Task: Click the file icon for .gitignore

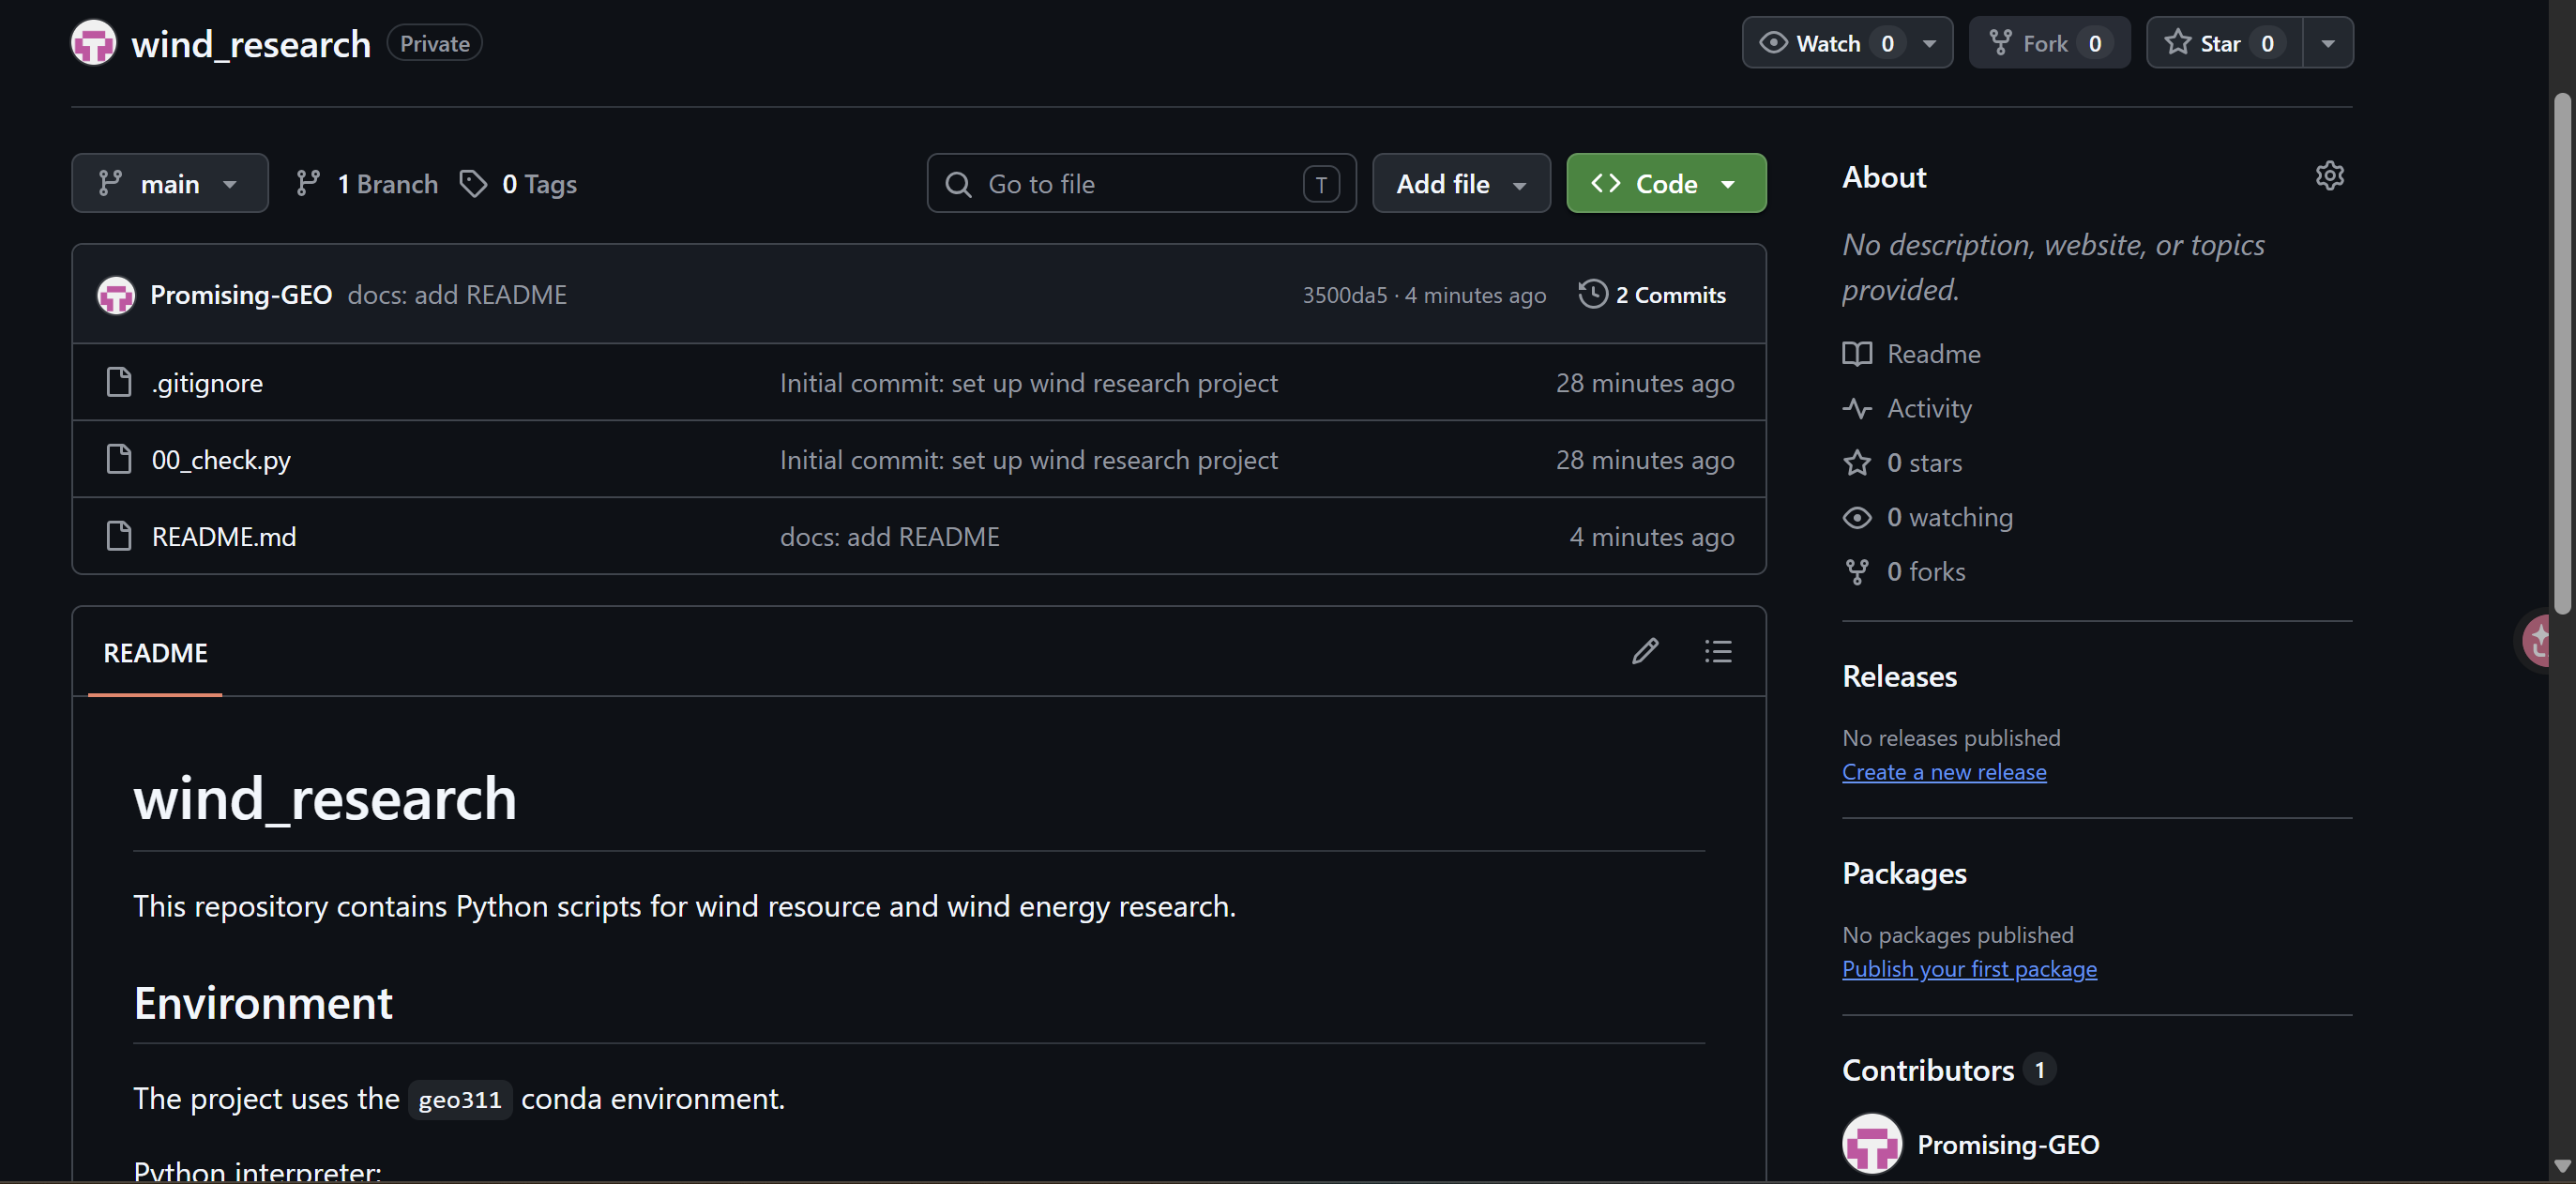Action: [119, 382]
